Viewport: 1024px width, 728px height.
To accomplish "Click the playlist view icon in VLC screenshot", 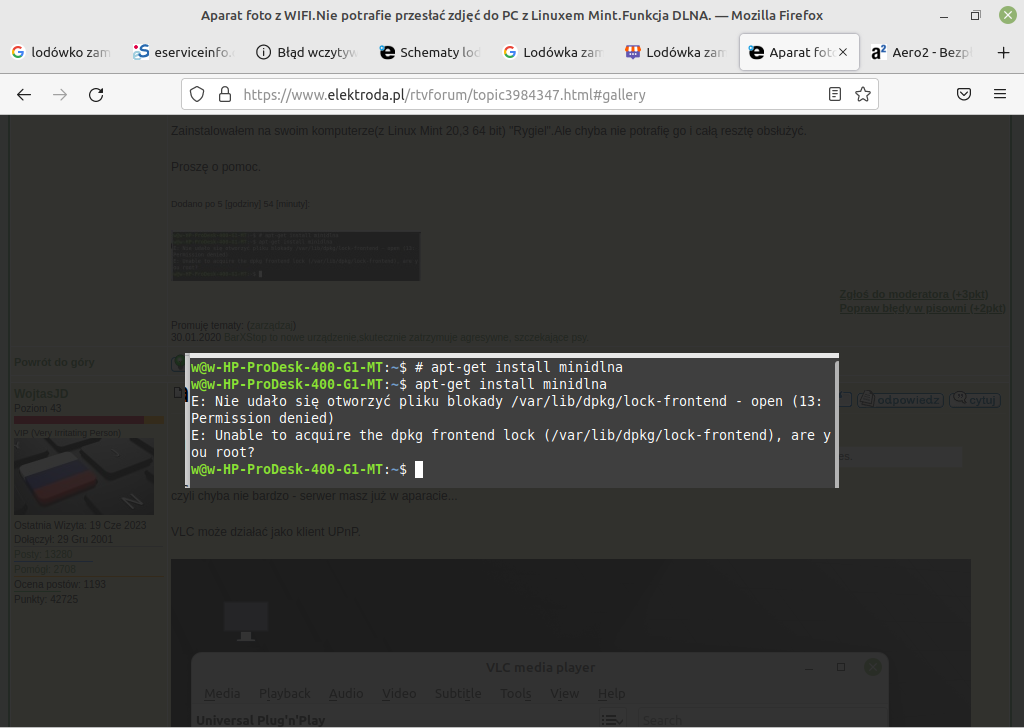I will click(607, 719).
